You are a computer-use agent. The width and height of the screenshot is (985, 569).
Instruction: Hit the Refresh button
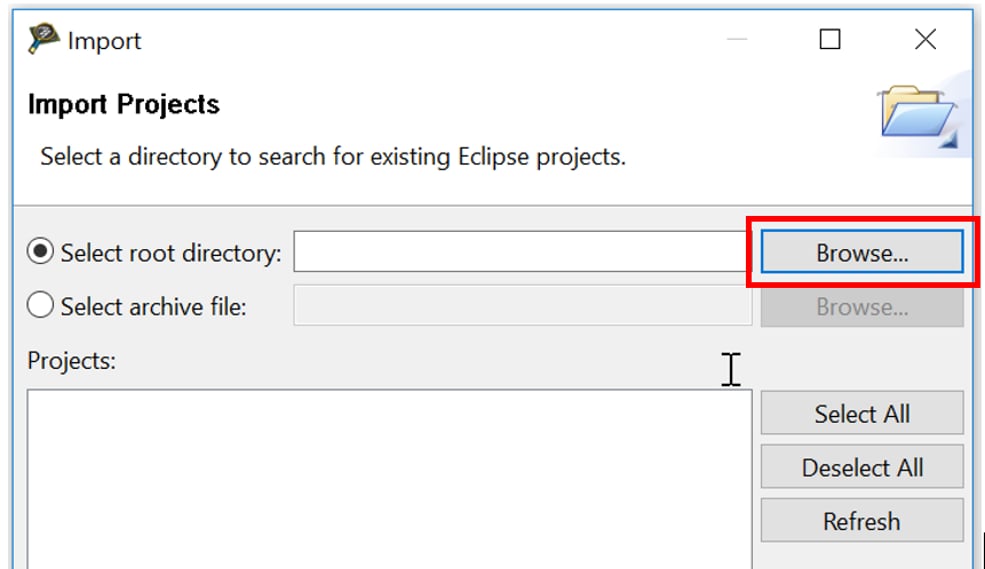coord(861,521)
